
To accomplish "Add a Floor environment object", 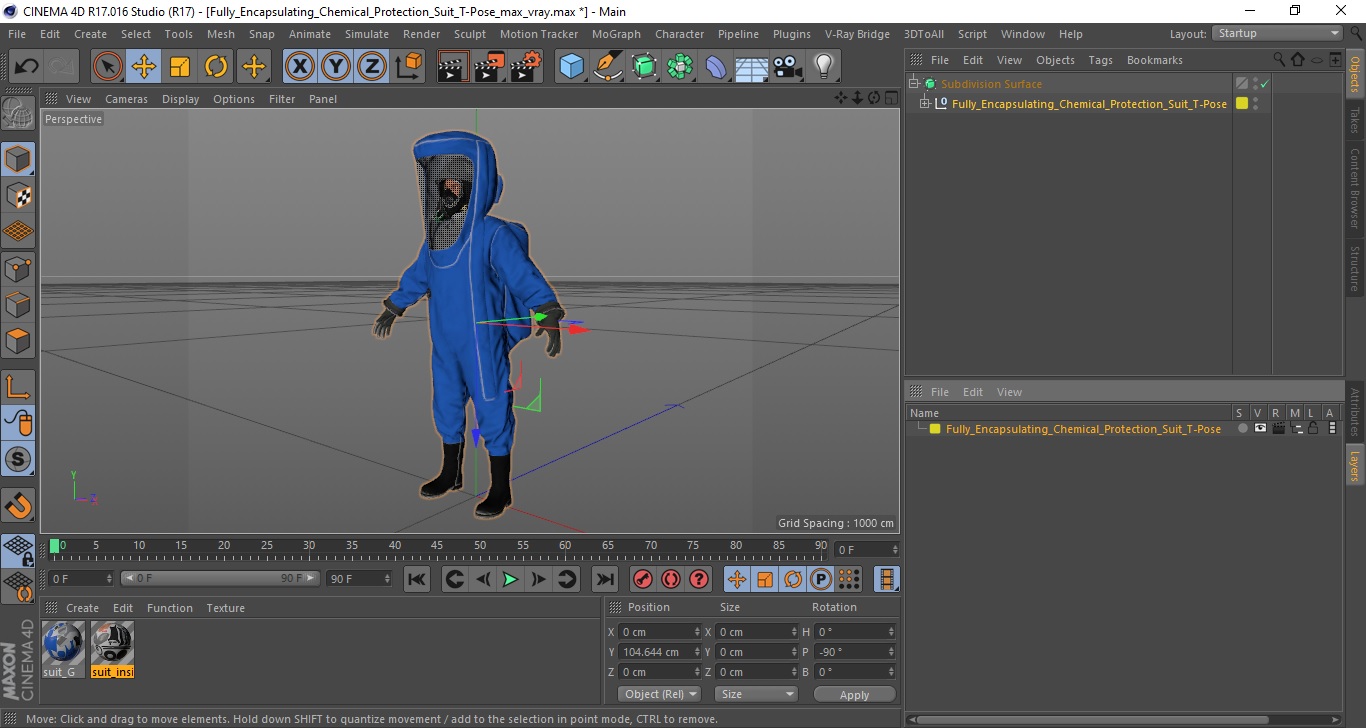I will pos(751,67).
